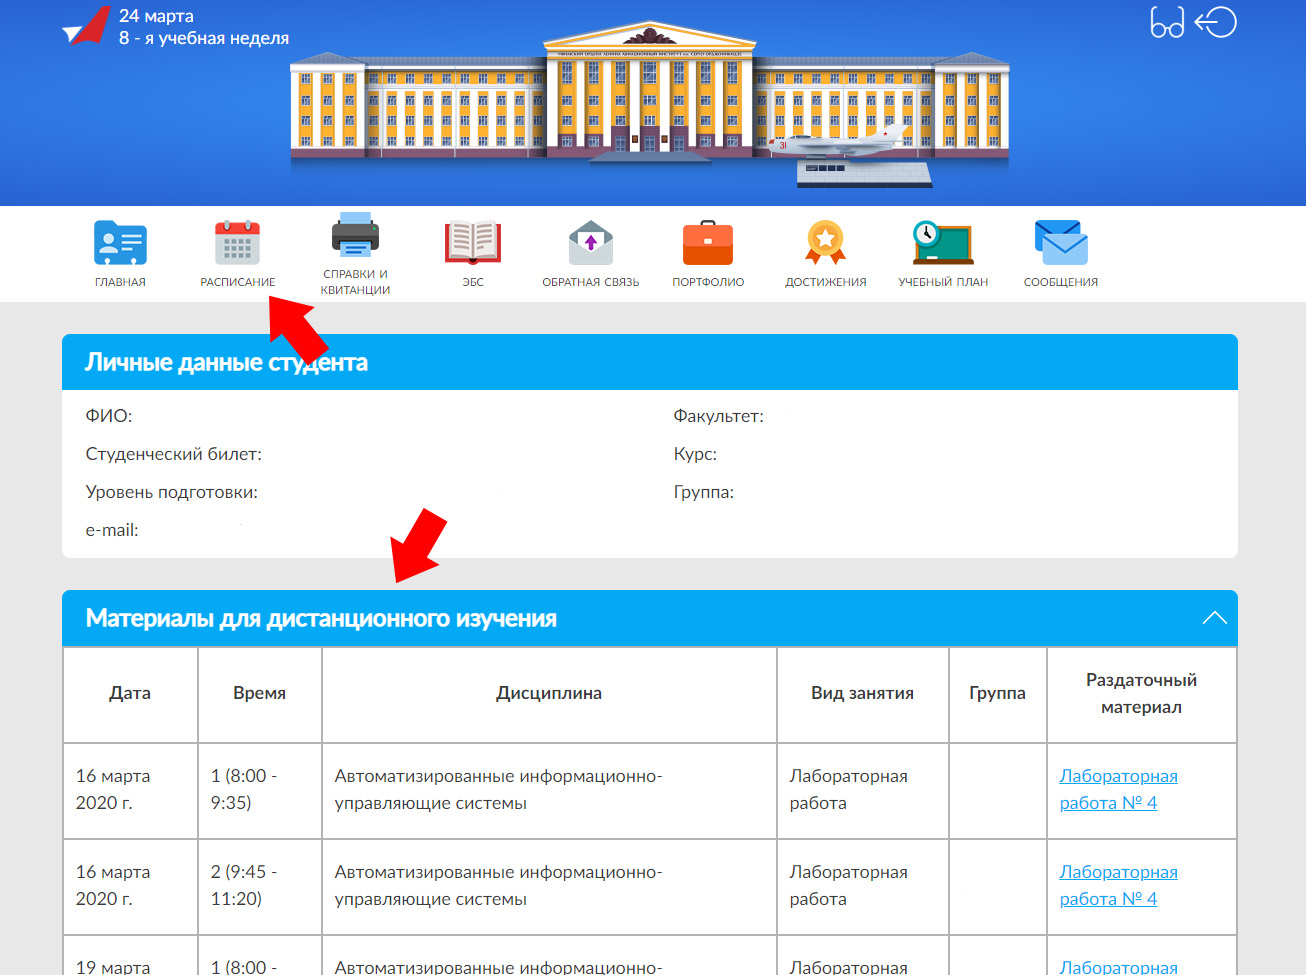This screenshot has height=975, width=1306.
Task: Click the ФИО label
Action: pos(109,416)
